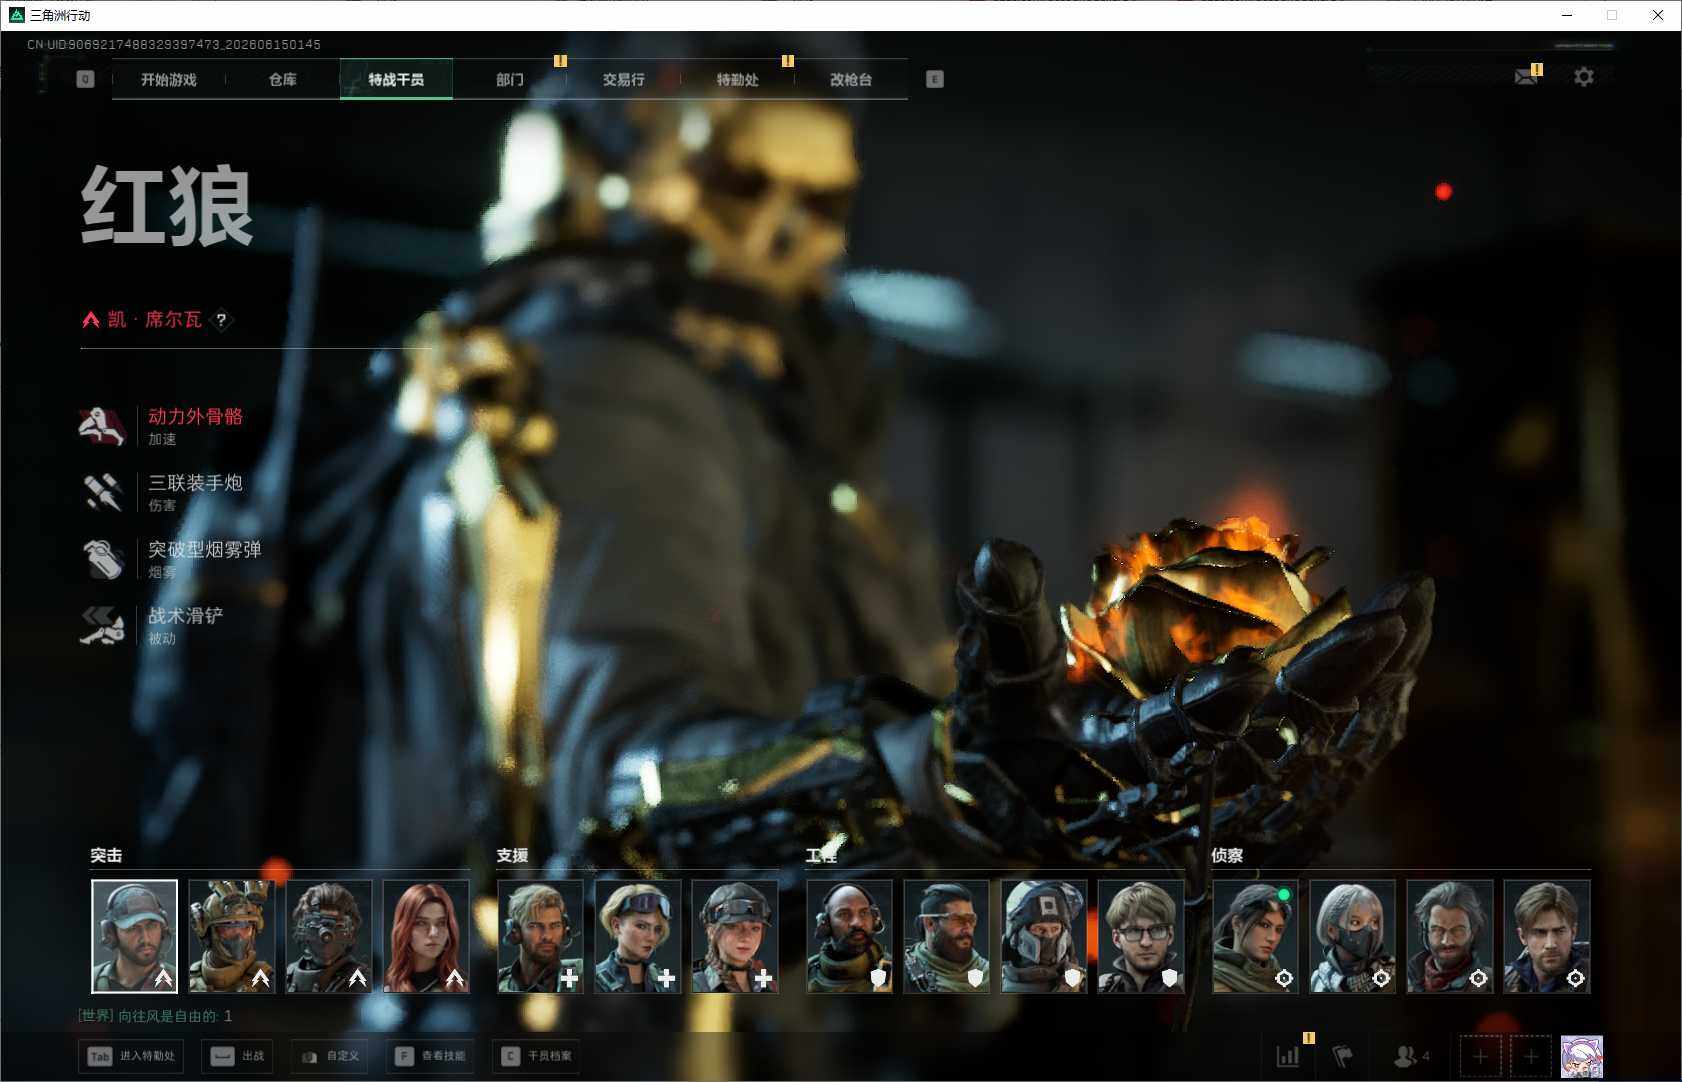The width and height of the screenshot is (1682, 1082).
Task: Switch to the 仓库 tab
Action: point(283,79)
